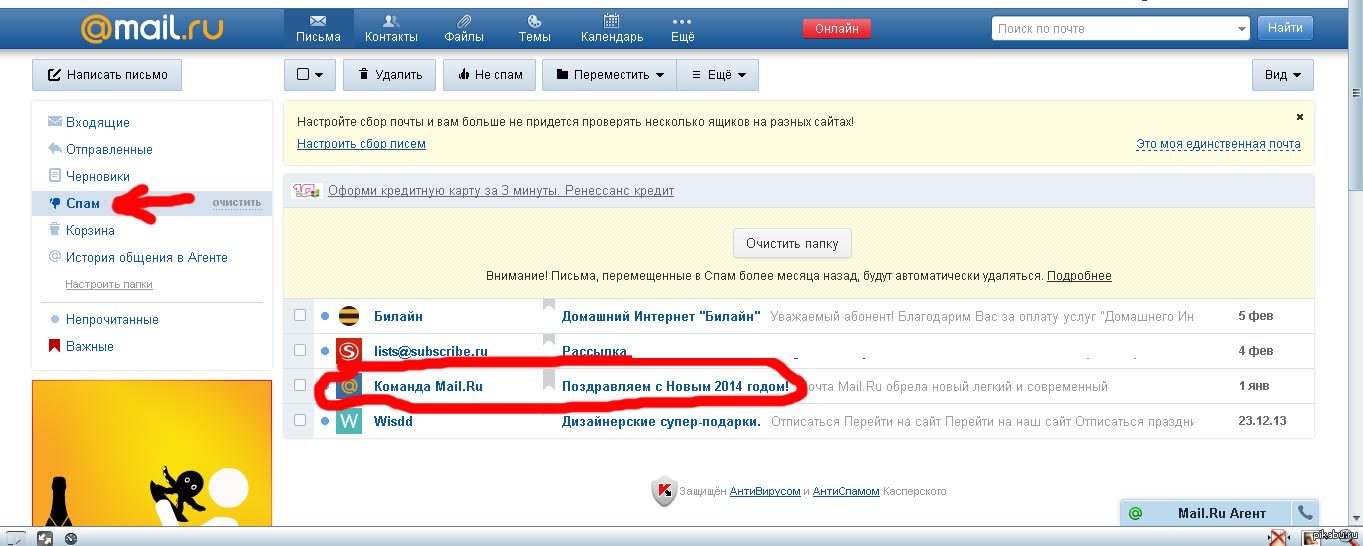Click the Wisdd sender avatar icon
Image resolution: width=1363 pixels, height=546 pixels.
(x=348, y=421)
